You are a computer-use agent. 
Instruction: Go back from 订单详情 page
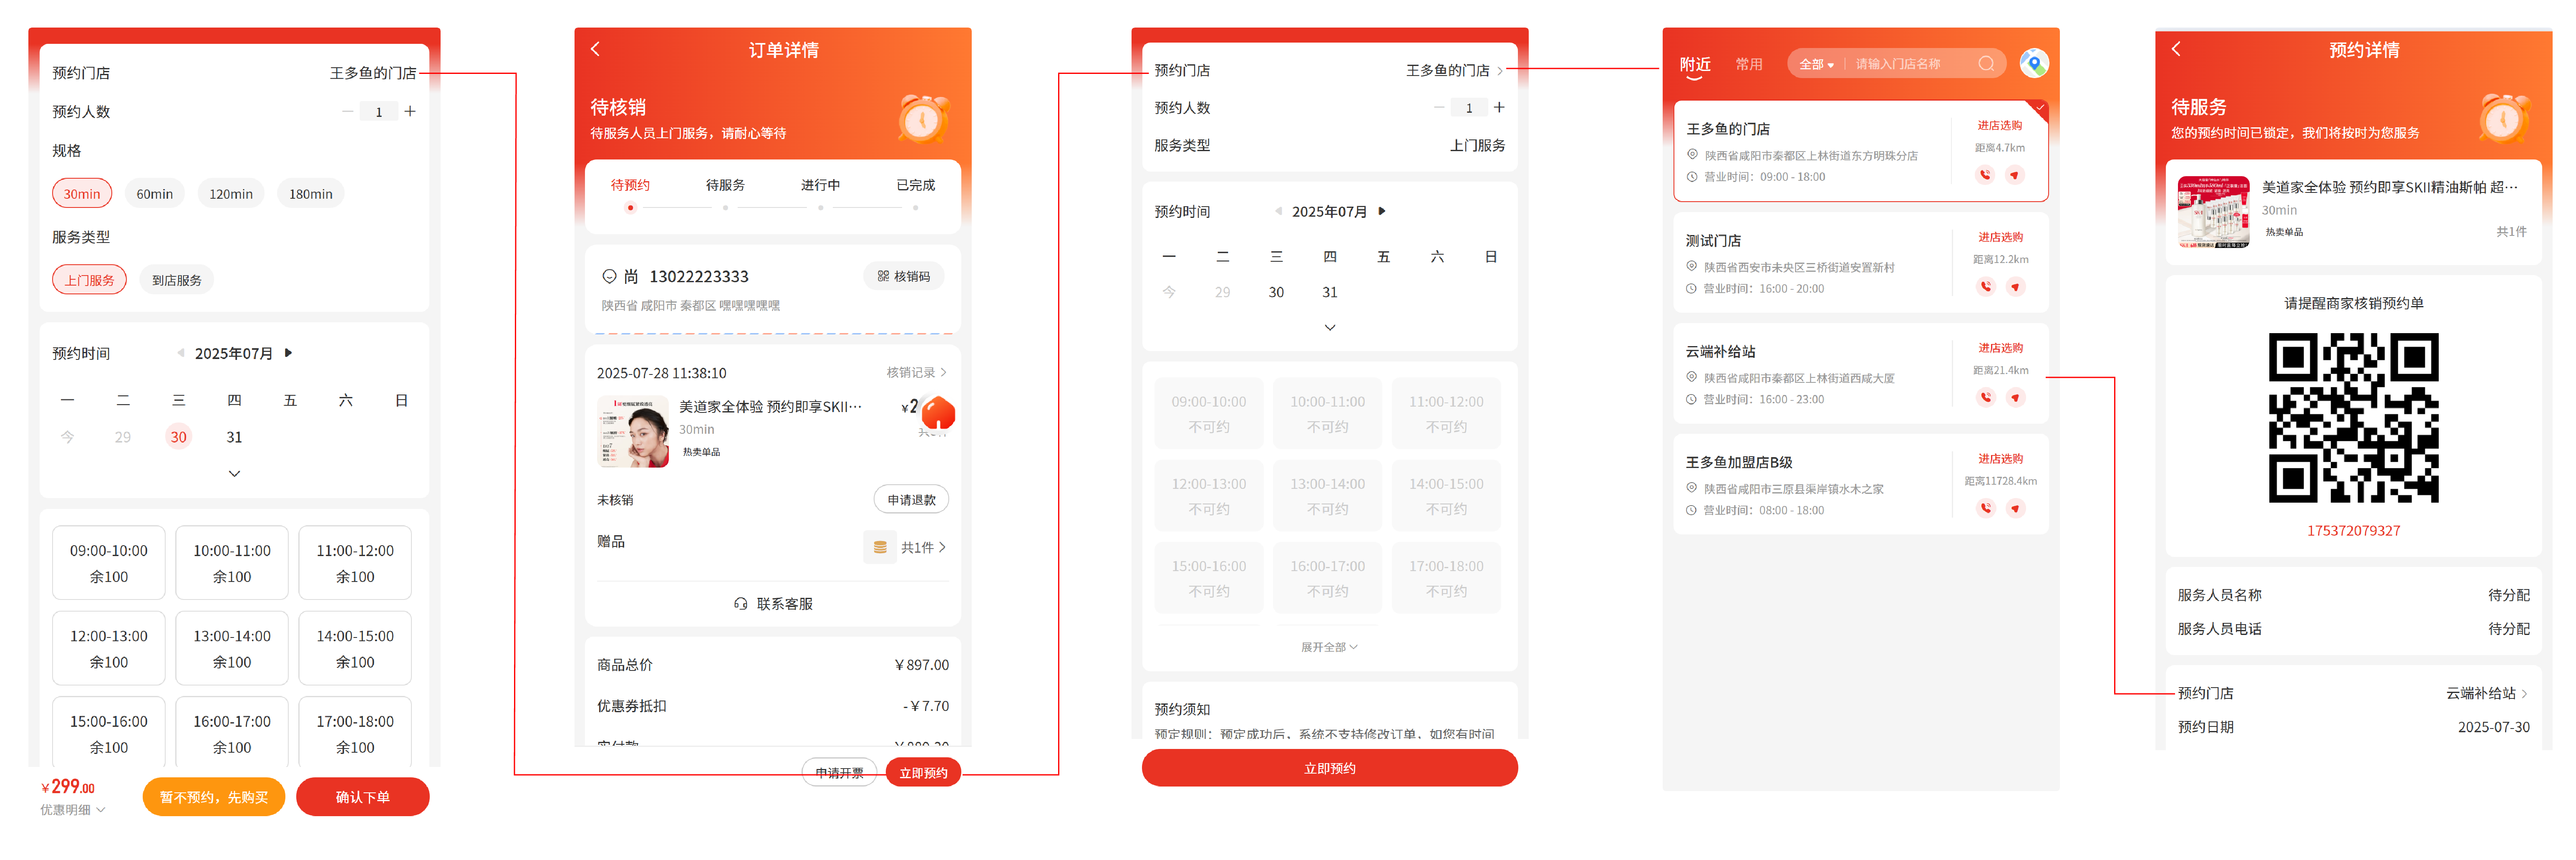(x=596, y=49)
